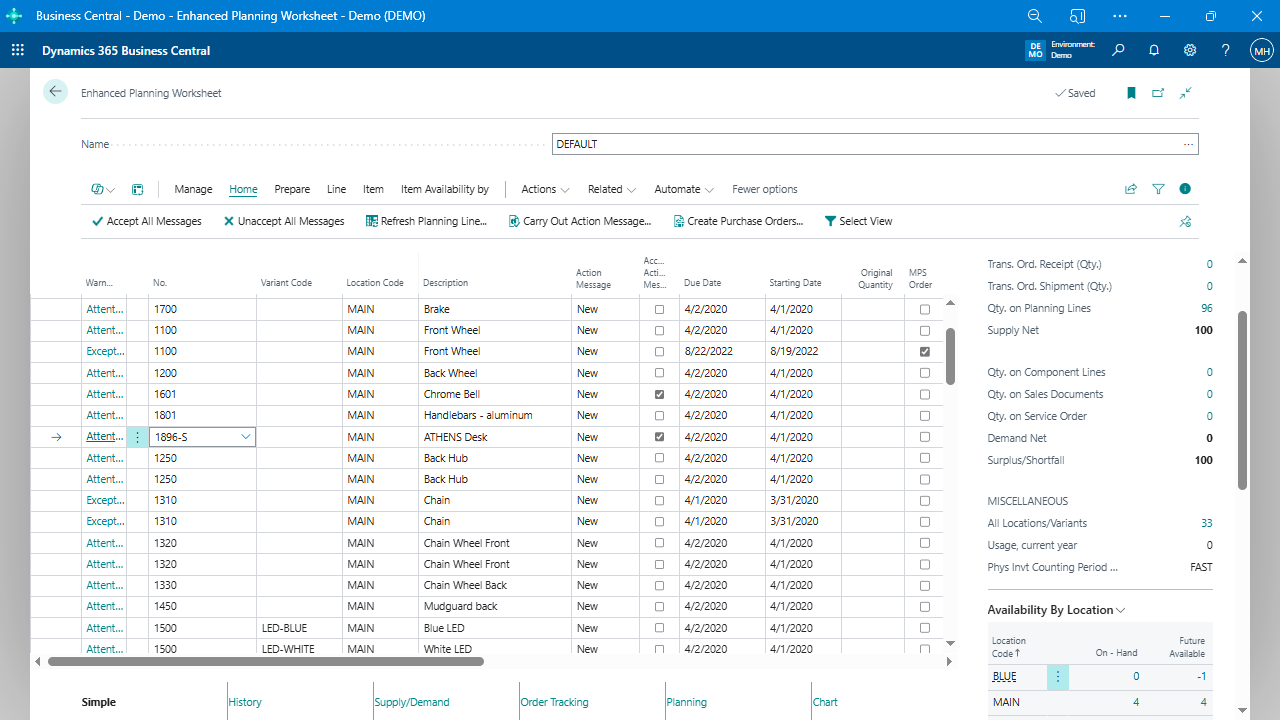Click the Share icon above the list

pos(1130,189)
